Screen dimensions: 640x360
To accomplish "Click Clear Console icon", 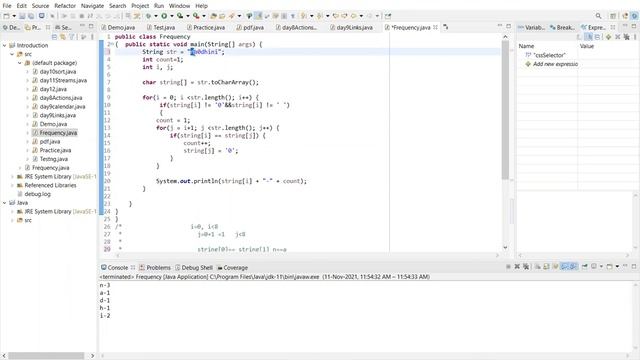I will [538, 267].
